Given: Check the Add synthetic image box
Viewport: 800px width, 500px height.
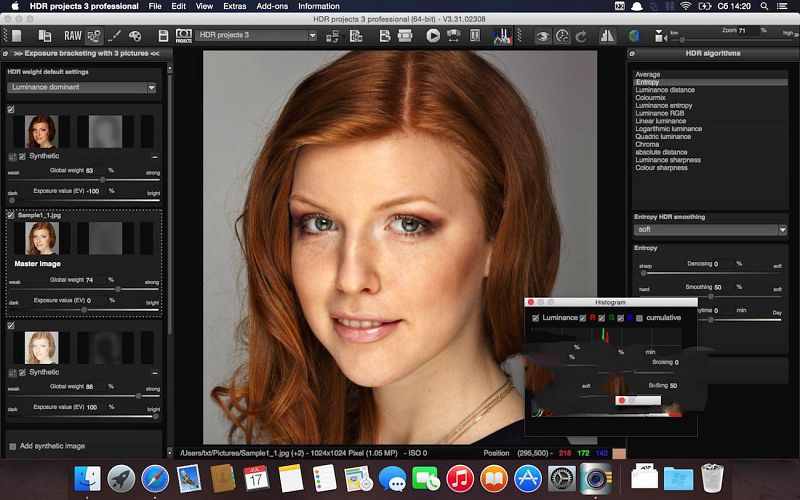Looking at the screenshot, I should pos(13,445).
